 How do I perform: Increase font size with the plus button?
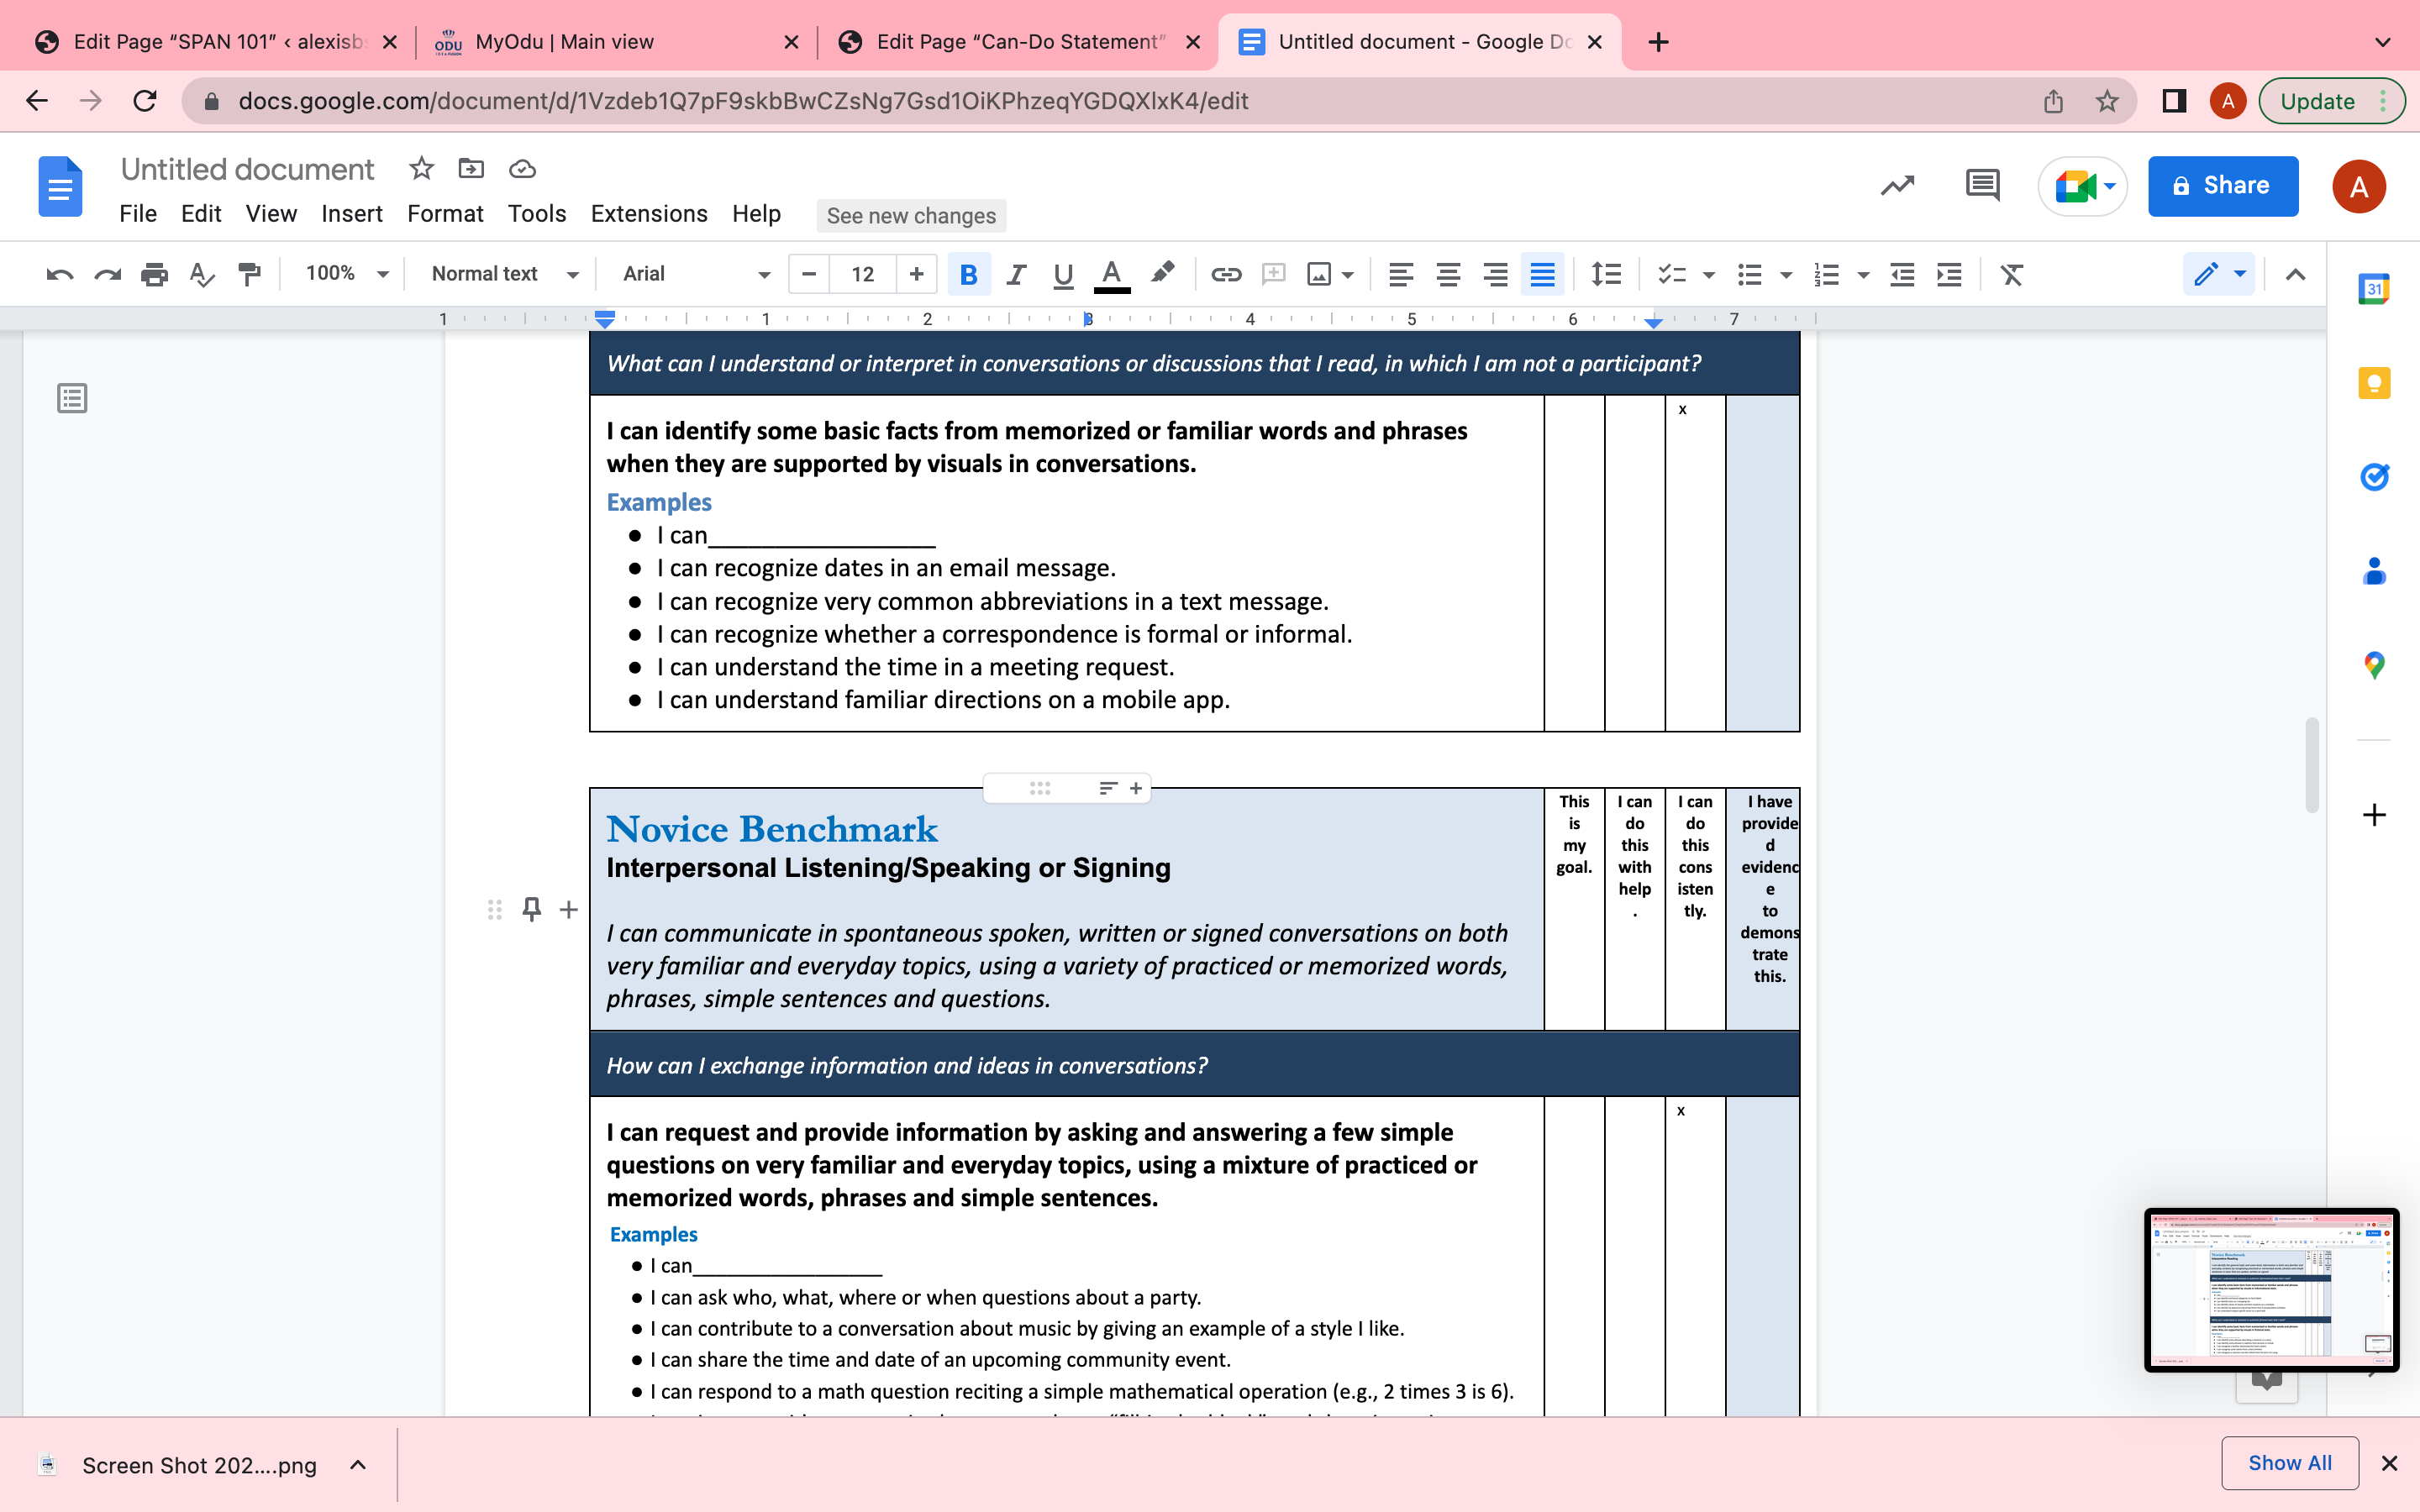(916, 274)
